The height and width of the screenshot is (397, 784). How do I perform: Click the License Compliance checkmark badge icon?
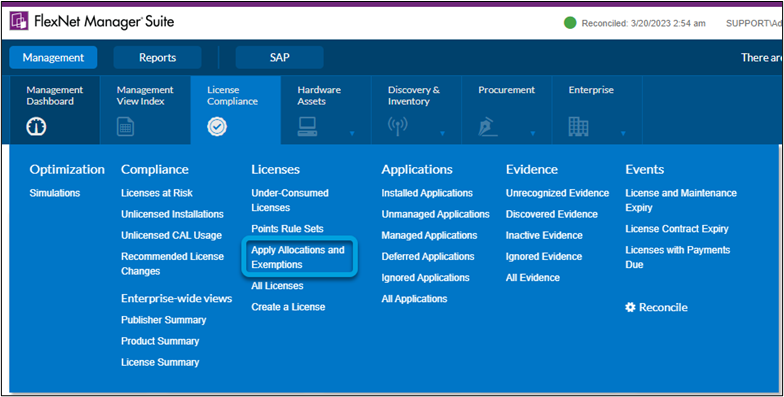tap(217, 127)
